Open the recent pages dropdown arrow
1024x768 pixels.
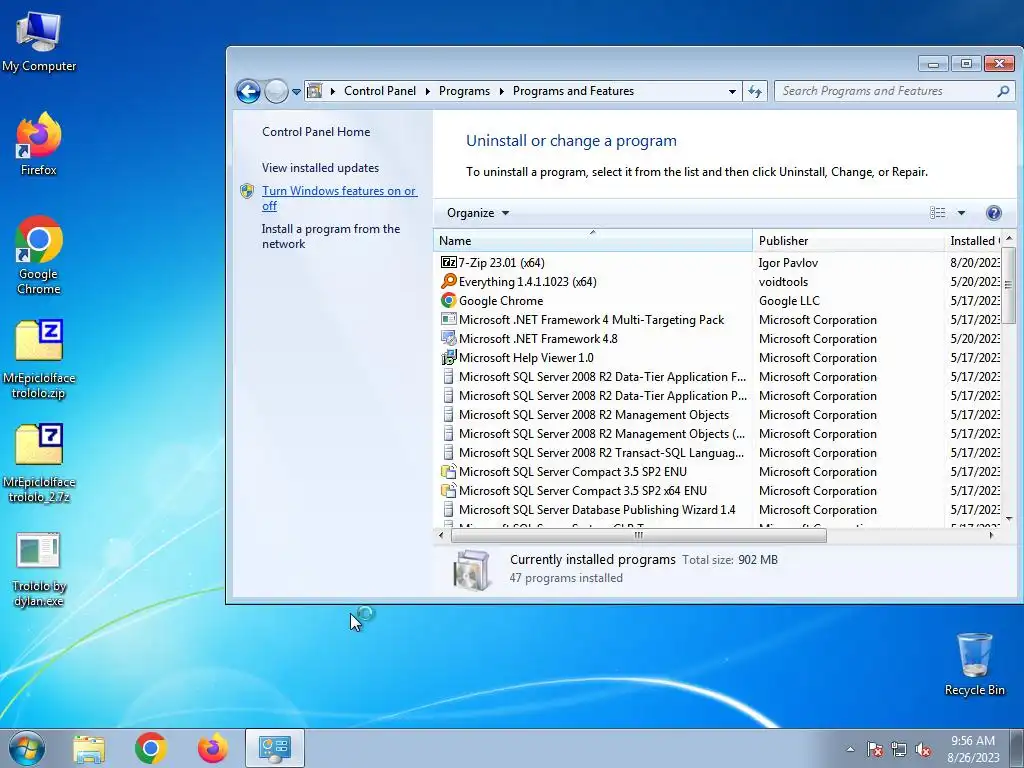click(x=296, y=91)
